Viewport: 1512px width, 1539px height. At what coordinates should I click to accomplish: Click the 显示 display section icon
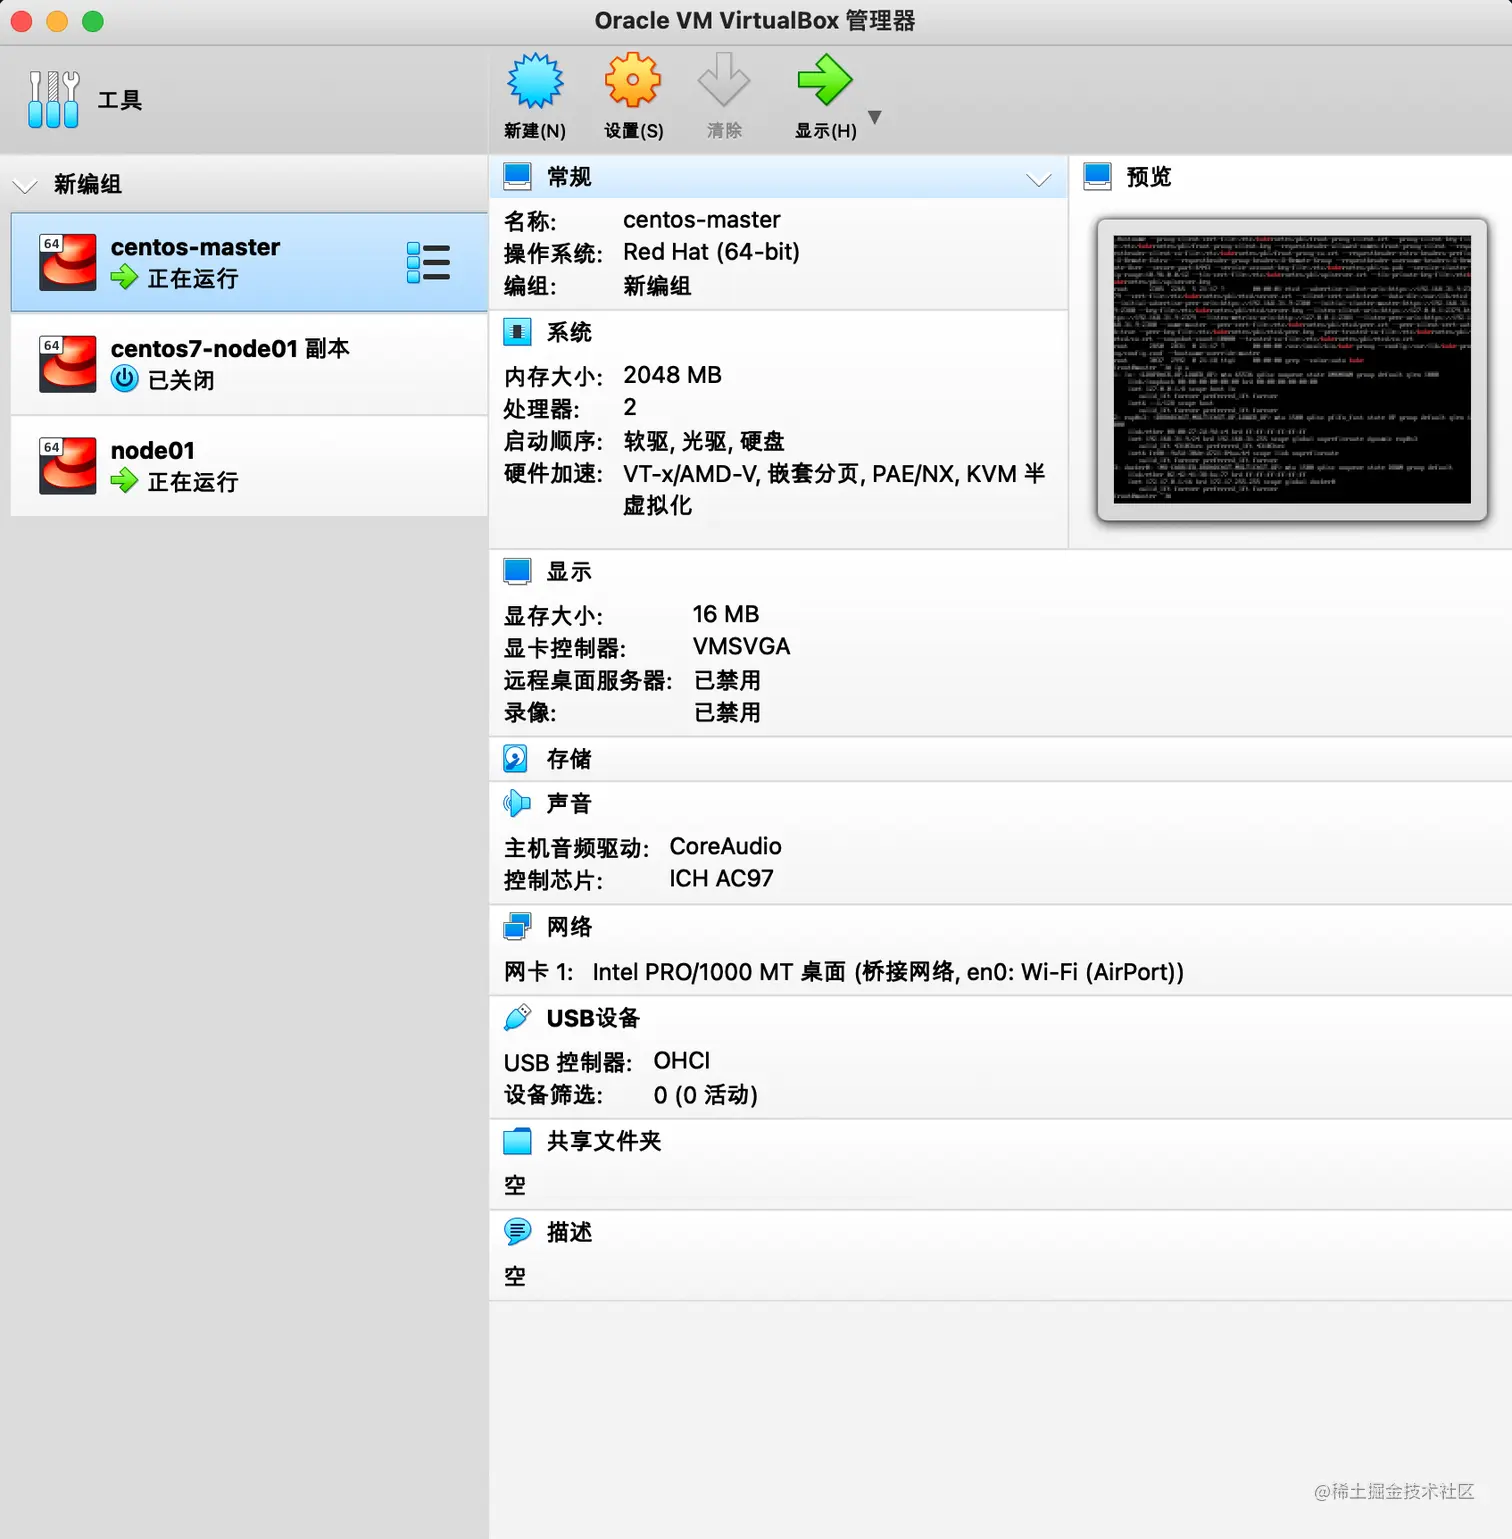(517, 570)
